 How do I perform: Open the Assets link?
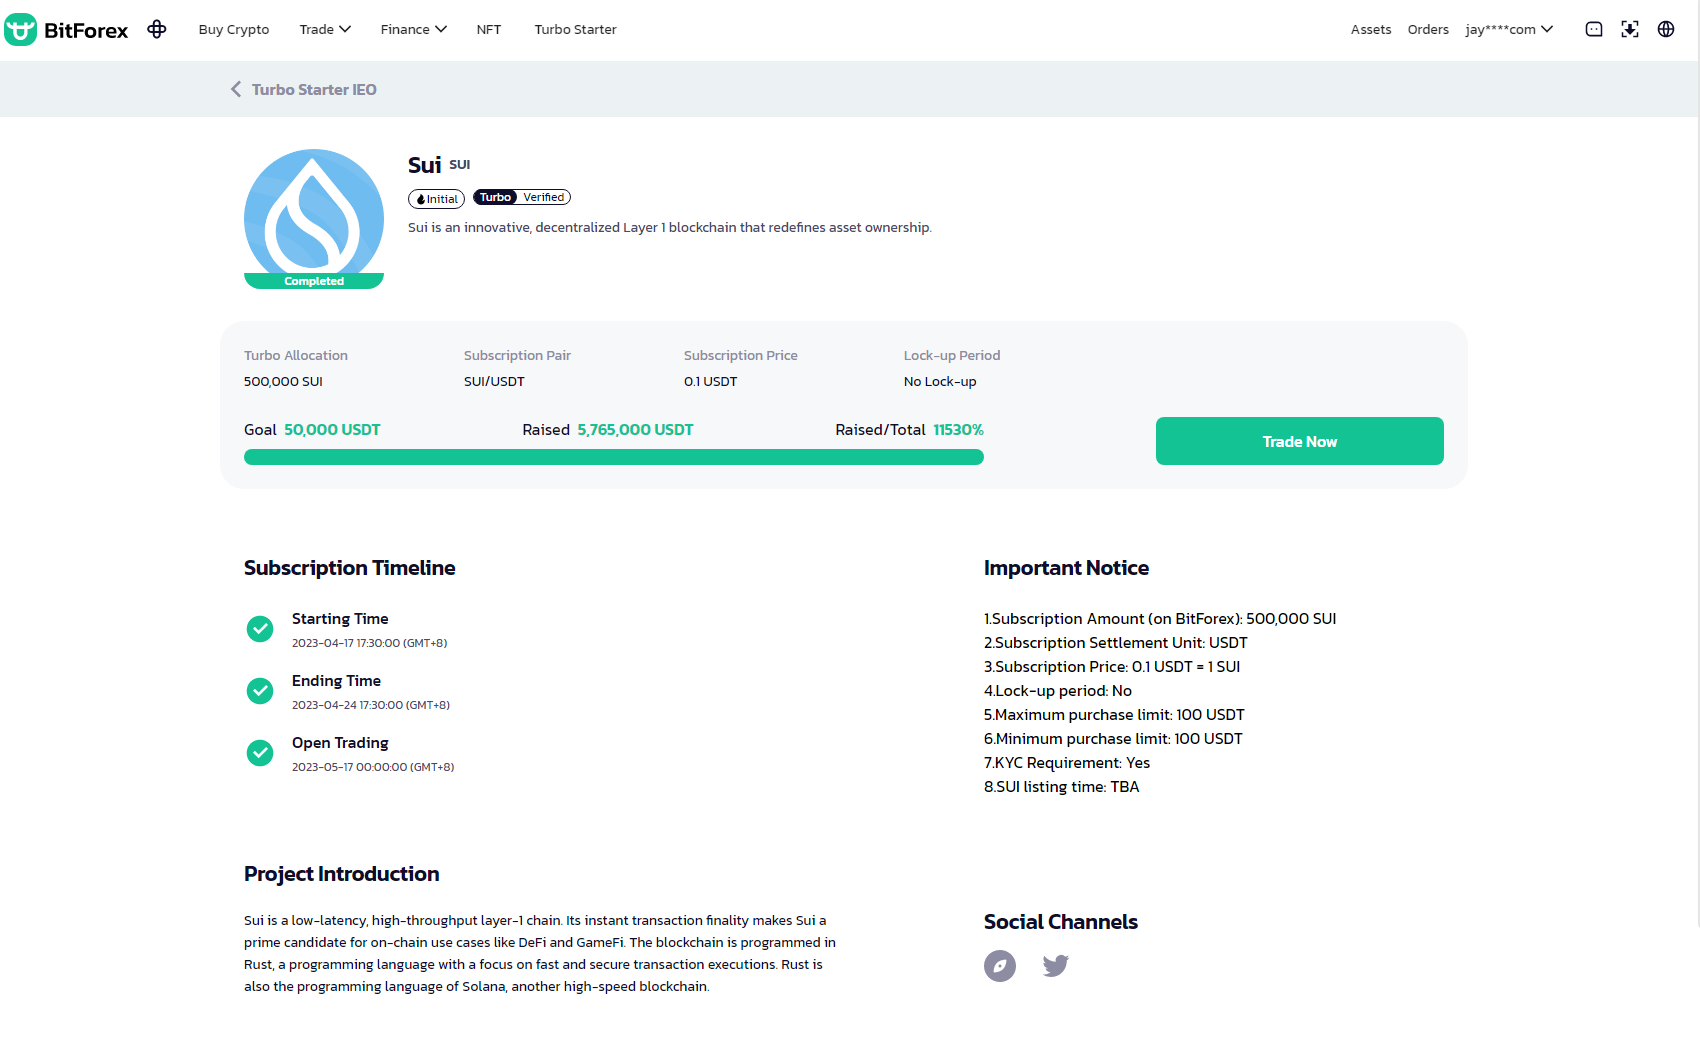[x=1371, y=29]
